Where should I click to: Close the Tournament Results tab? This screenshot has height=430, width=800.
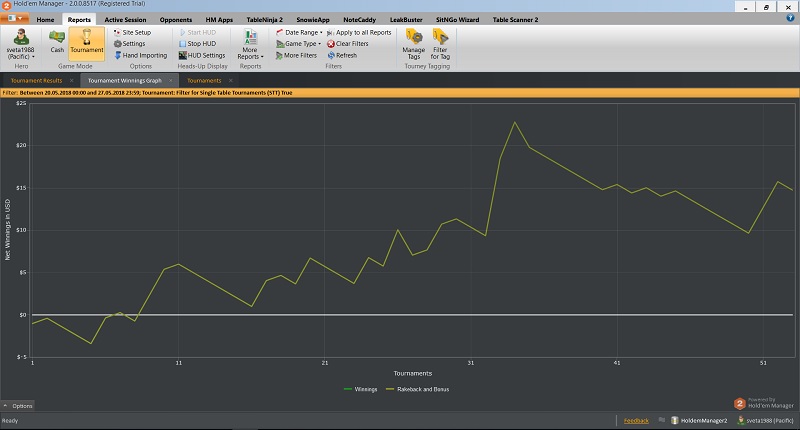71,81
